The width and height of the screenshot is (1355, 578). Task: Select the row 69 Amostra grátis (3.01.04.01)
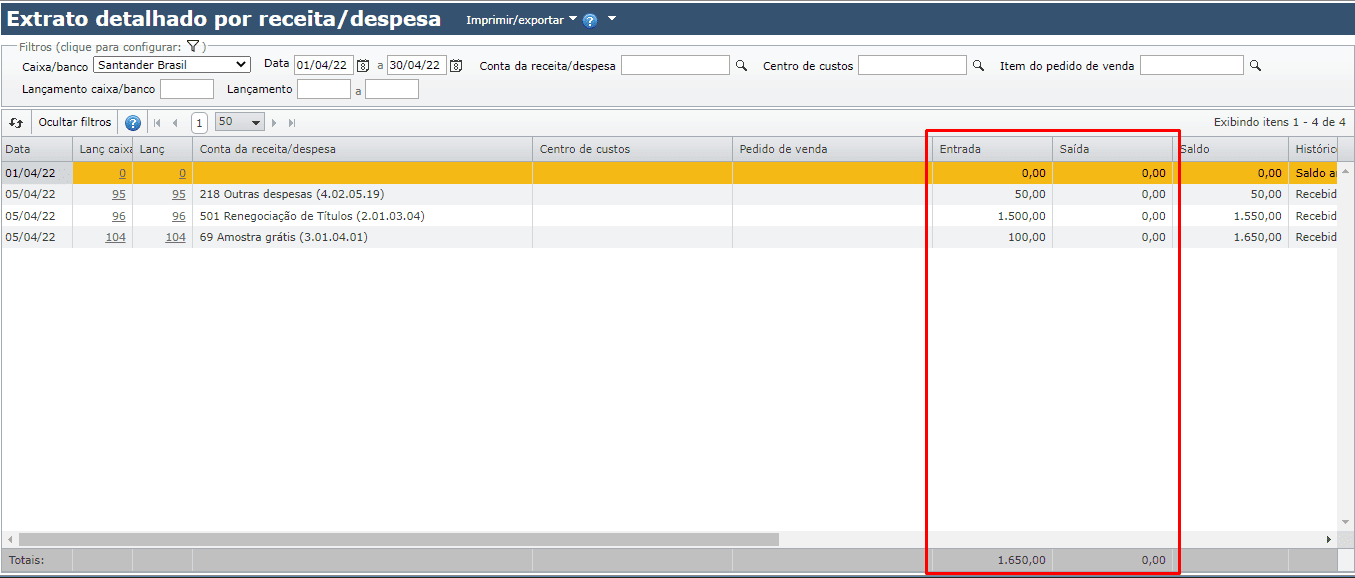click(x=669, y=238)
